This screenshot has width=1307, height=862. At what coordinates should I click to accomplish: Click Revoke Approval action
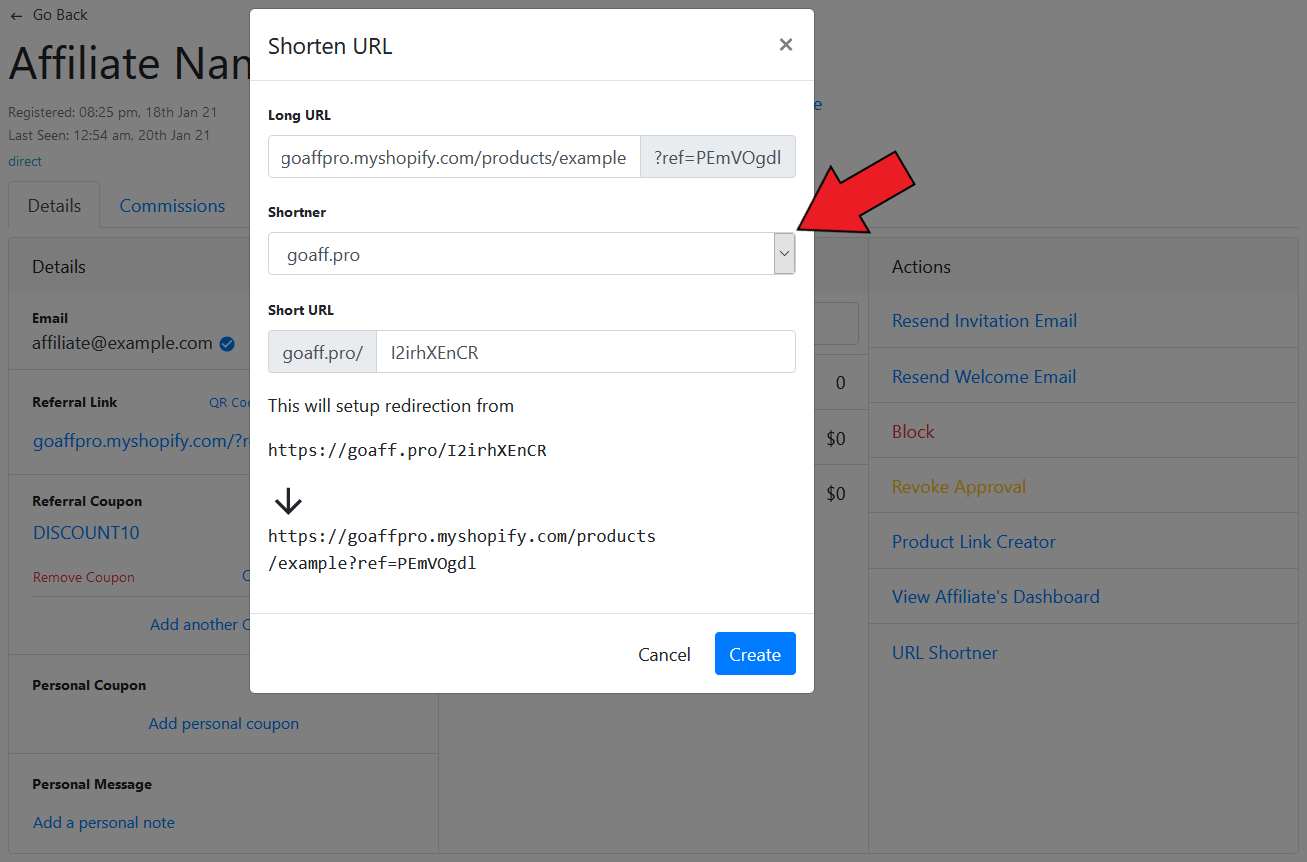tap(959, 487)
